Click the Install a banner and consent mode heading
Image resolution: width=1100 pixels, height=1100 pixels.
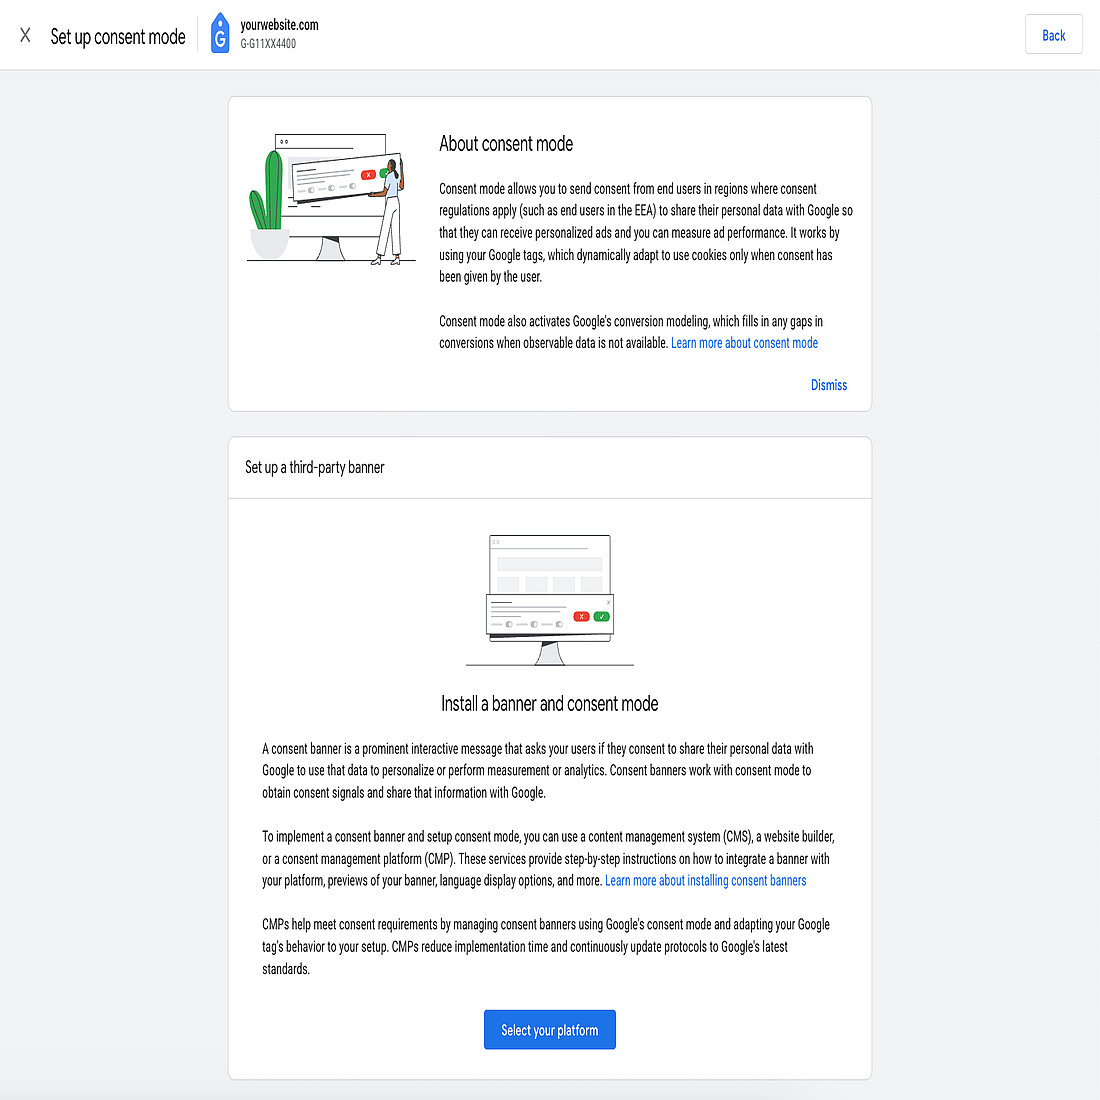[x=549, y=703]
